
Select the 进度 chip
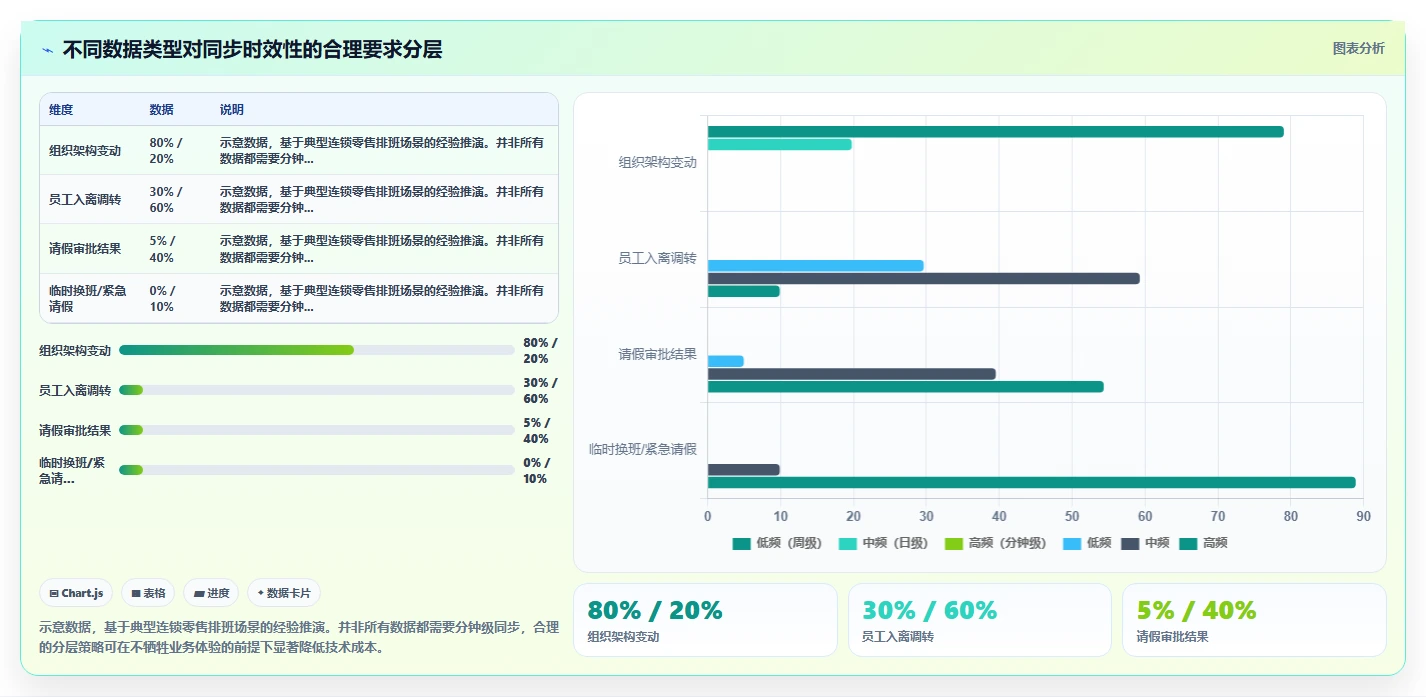(211, 593)
